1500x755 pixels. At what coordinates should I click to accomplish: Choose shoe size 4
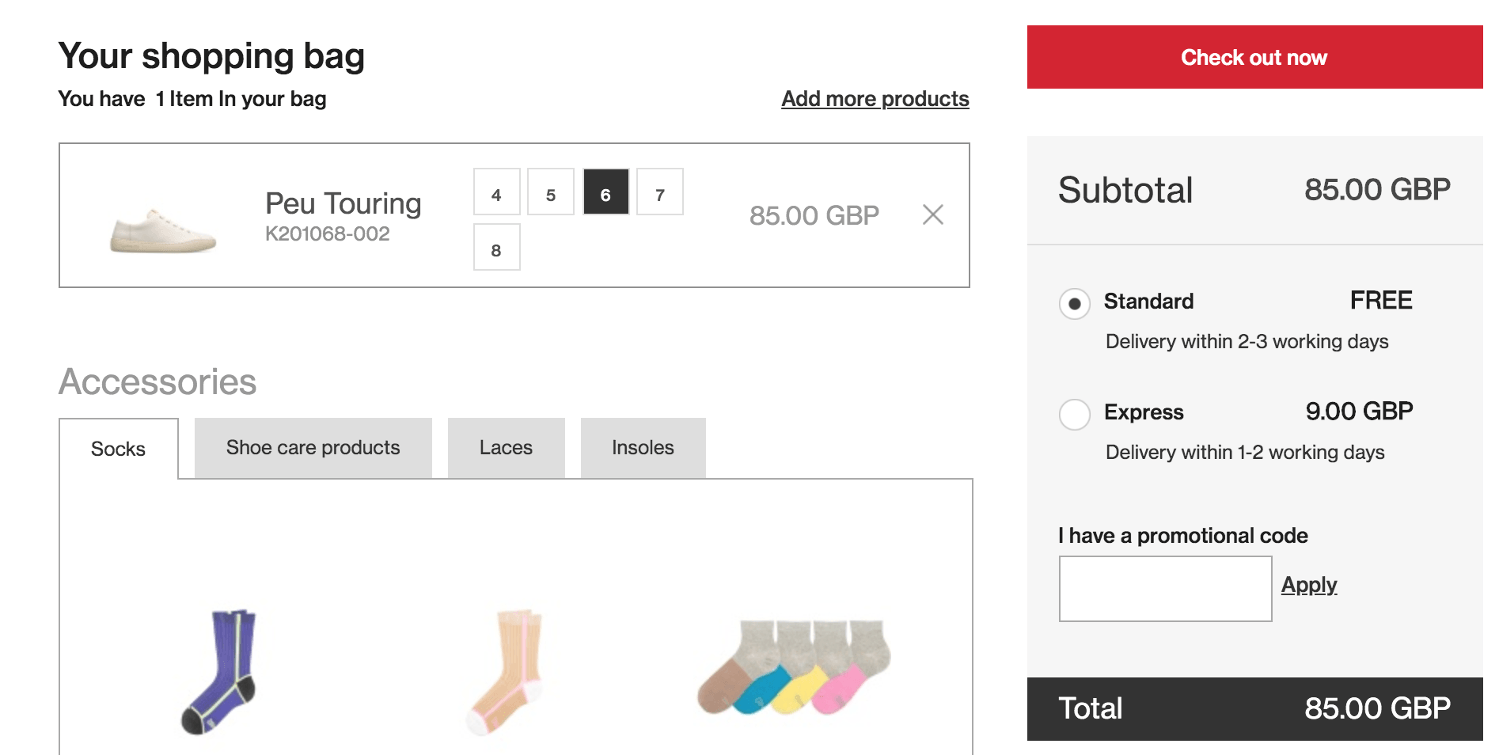tap(497, 192)
